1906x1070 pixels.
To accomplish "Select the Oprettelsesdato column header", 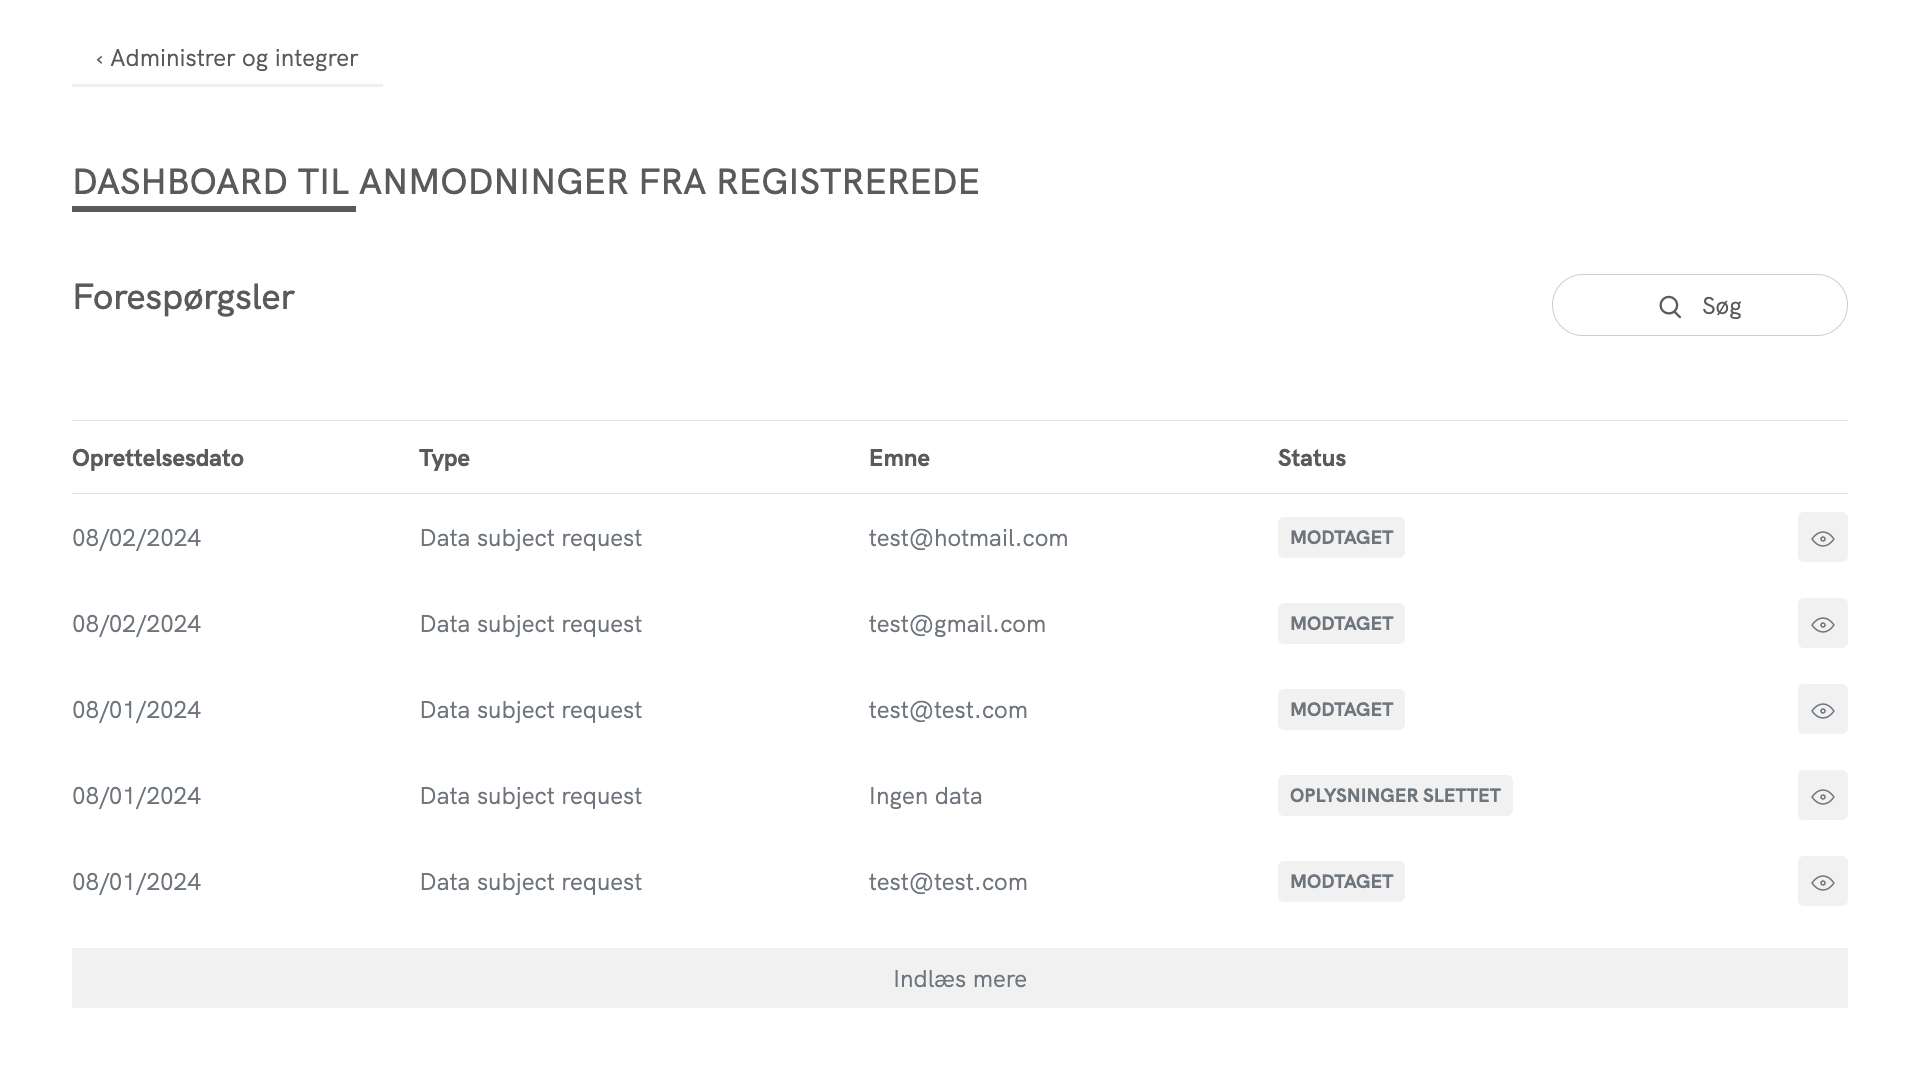I will (x=158, y=458).
